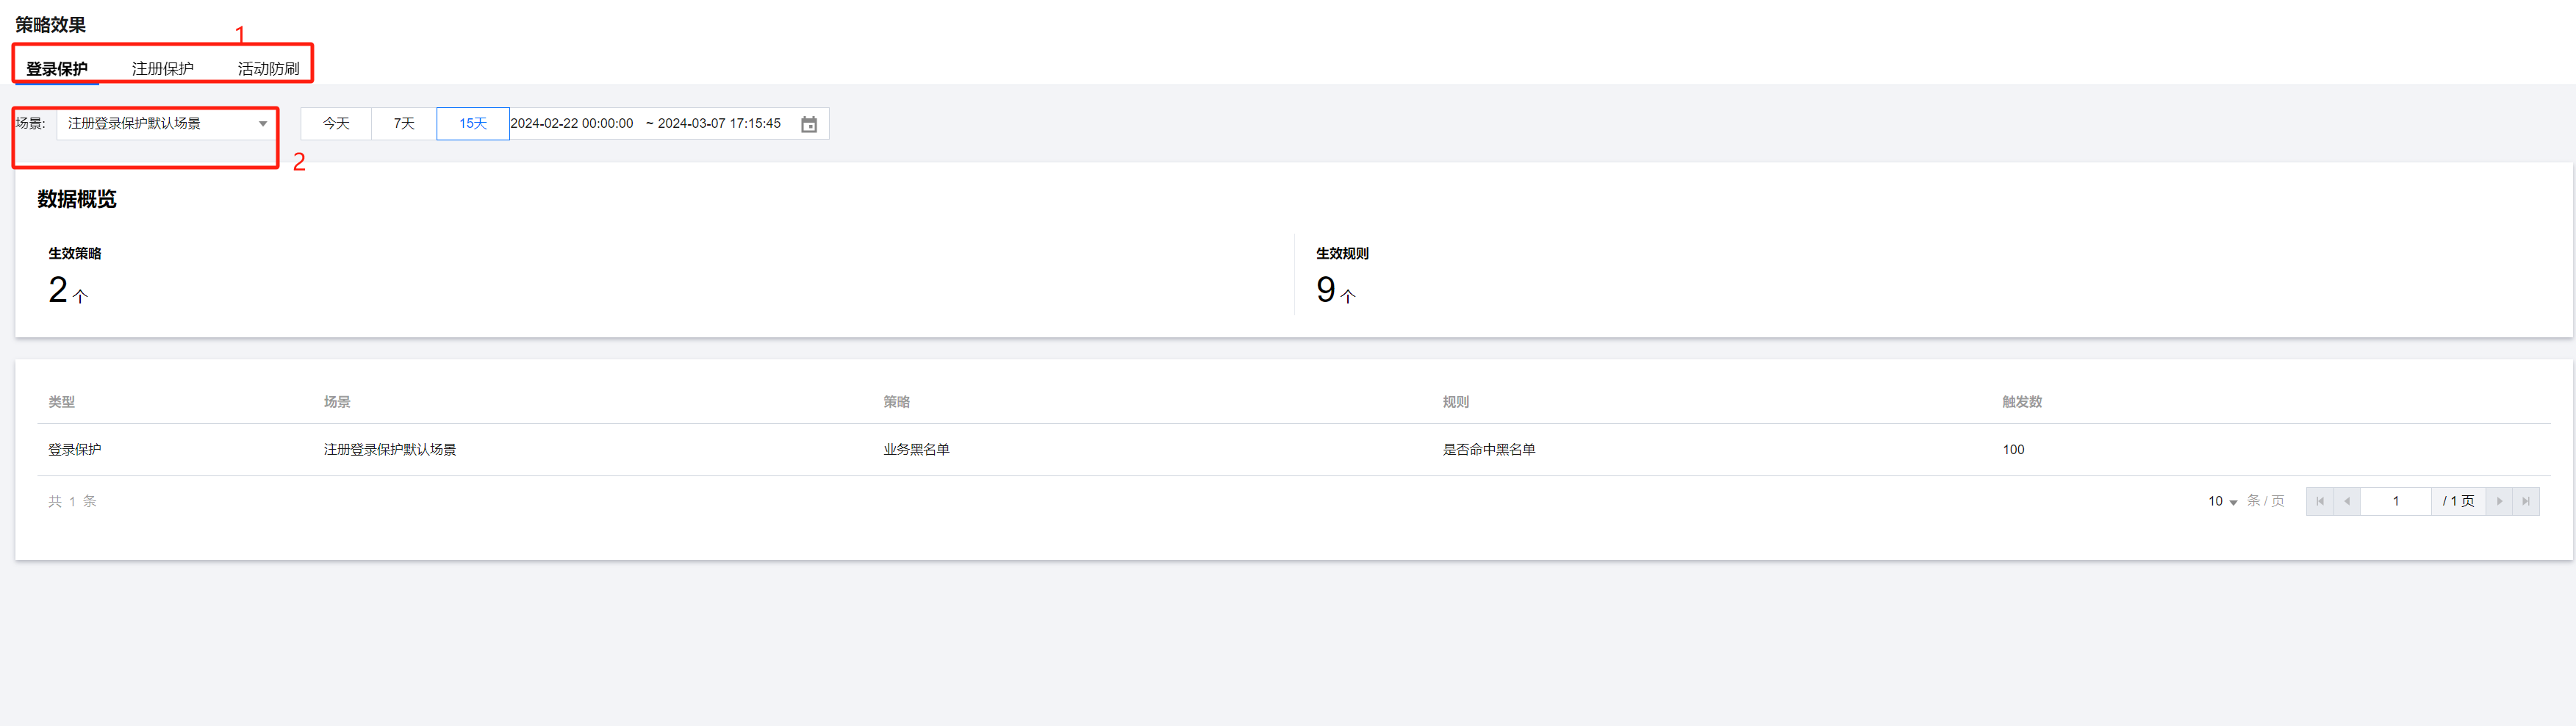2576x726 pixels.
Task: Go to first page arrow
Action: pyautogui.click(x=2320, y=501)
